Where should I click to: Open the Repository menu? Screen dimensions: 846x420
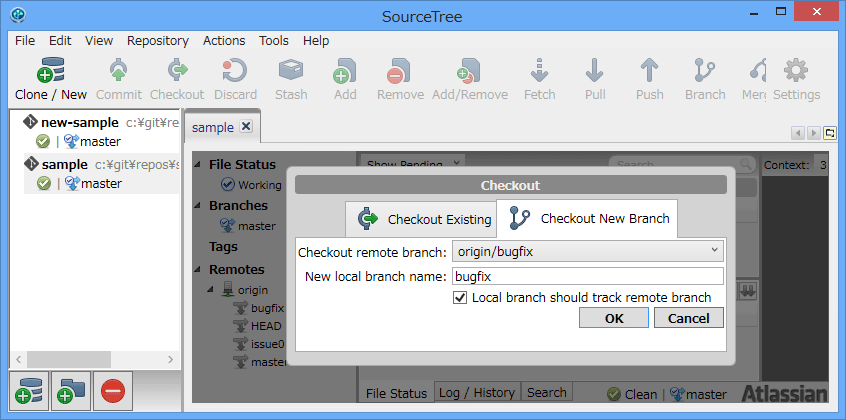158,40
